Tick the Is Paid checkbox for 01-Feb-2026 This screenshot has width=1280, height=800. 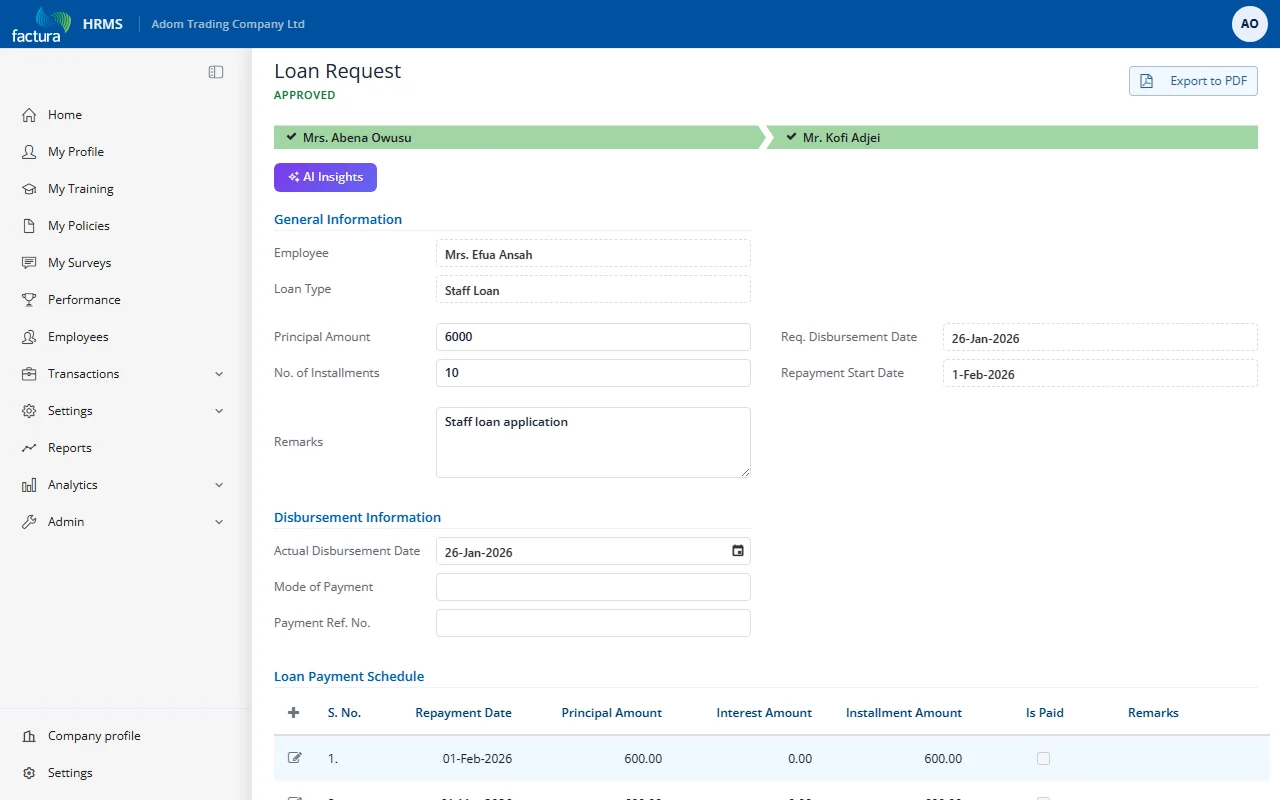click(x=1044, y=759)
